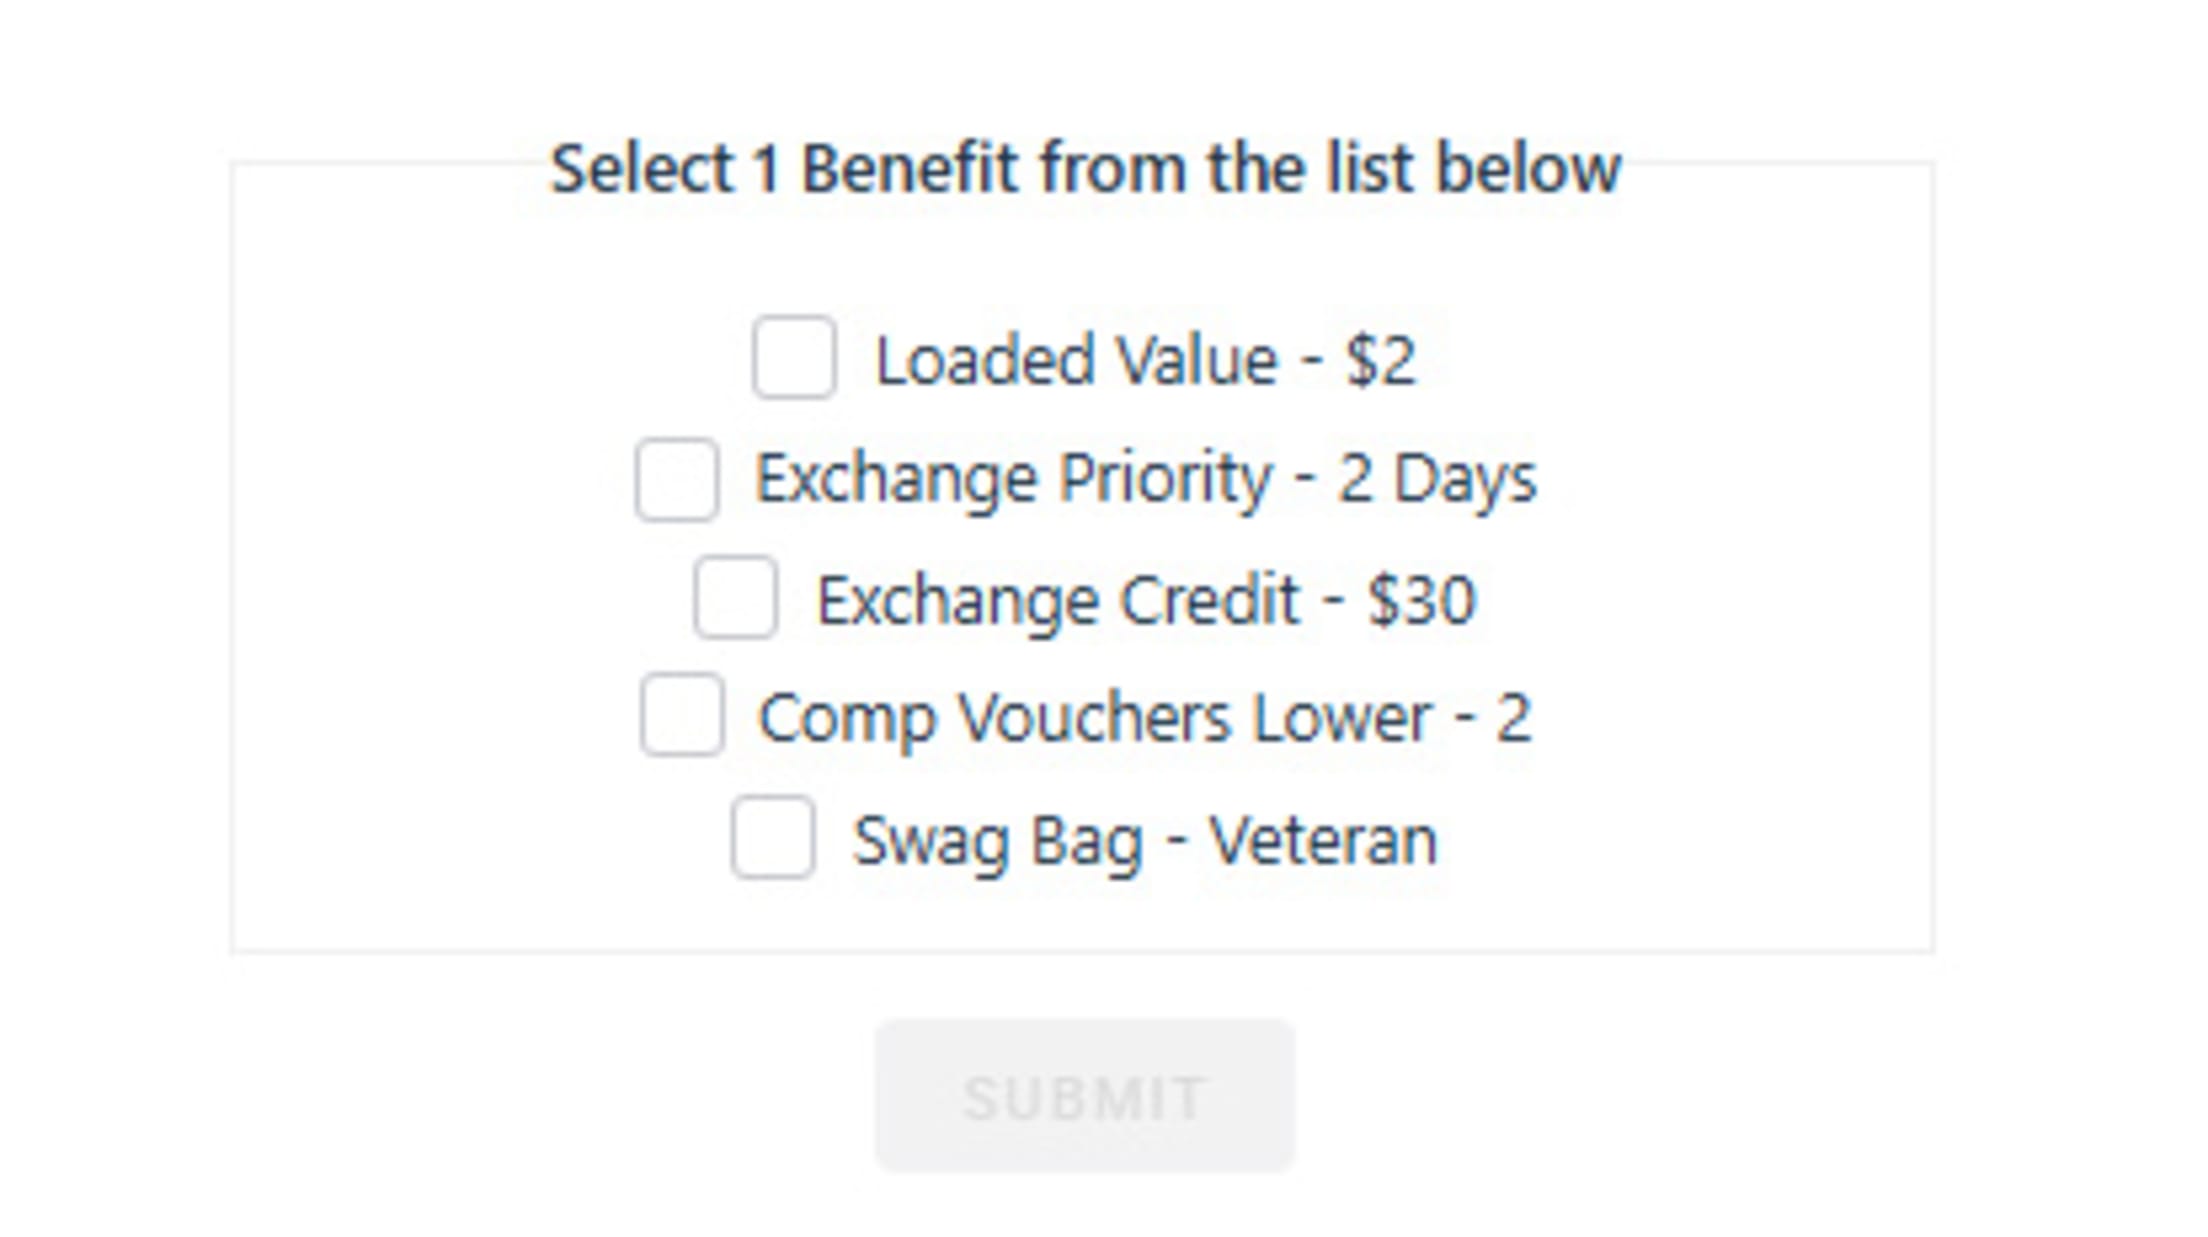Click the word 'Credit' in Exchange Credit option
The width and height of the screenshot is (2208, 1237).
pyautogui.click(x=1209, y=600)
